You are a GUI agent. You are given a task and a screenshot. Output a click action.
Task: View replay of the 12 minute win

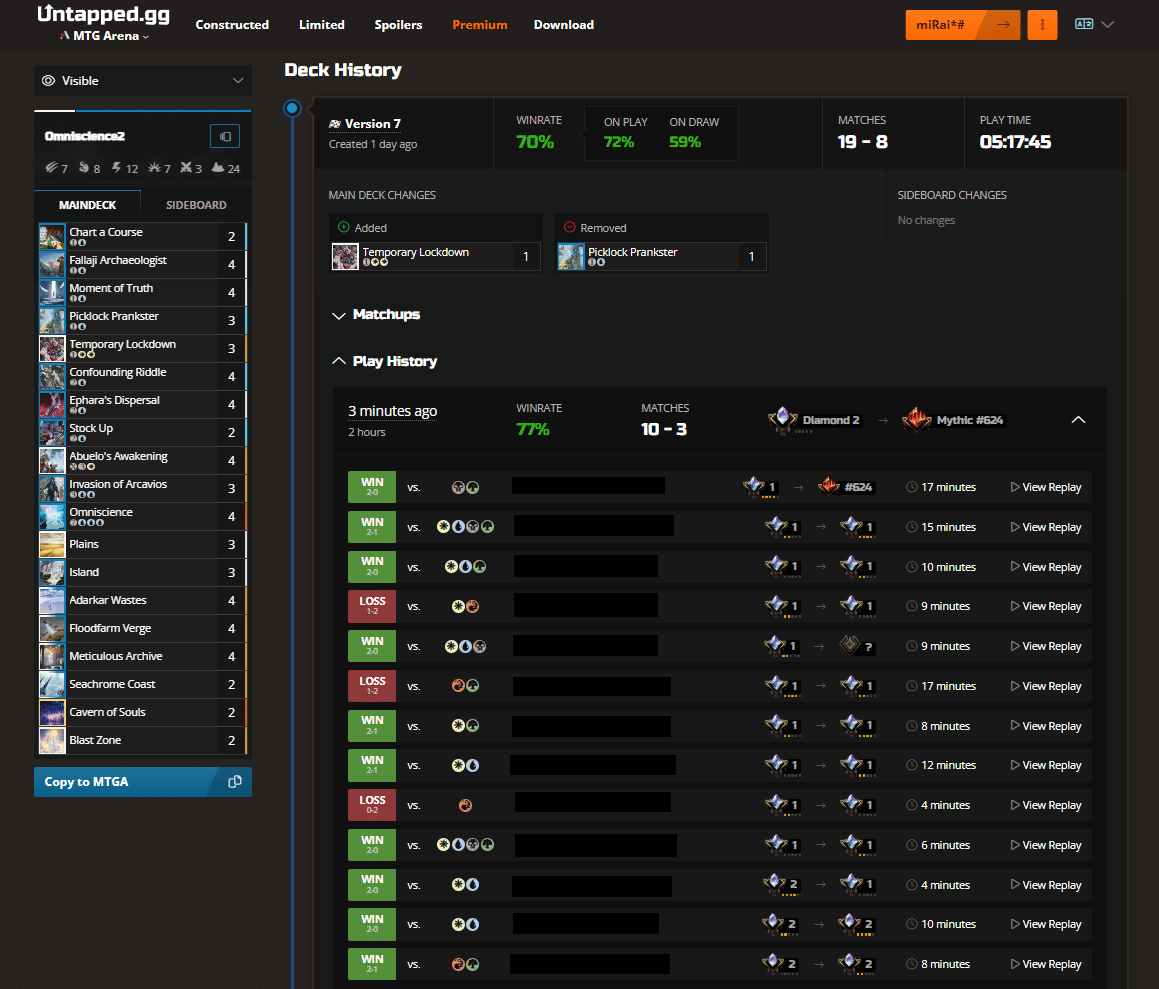point(1046,765)
